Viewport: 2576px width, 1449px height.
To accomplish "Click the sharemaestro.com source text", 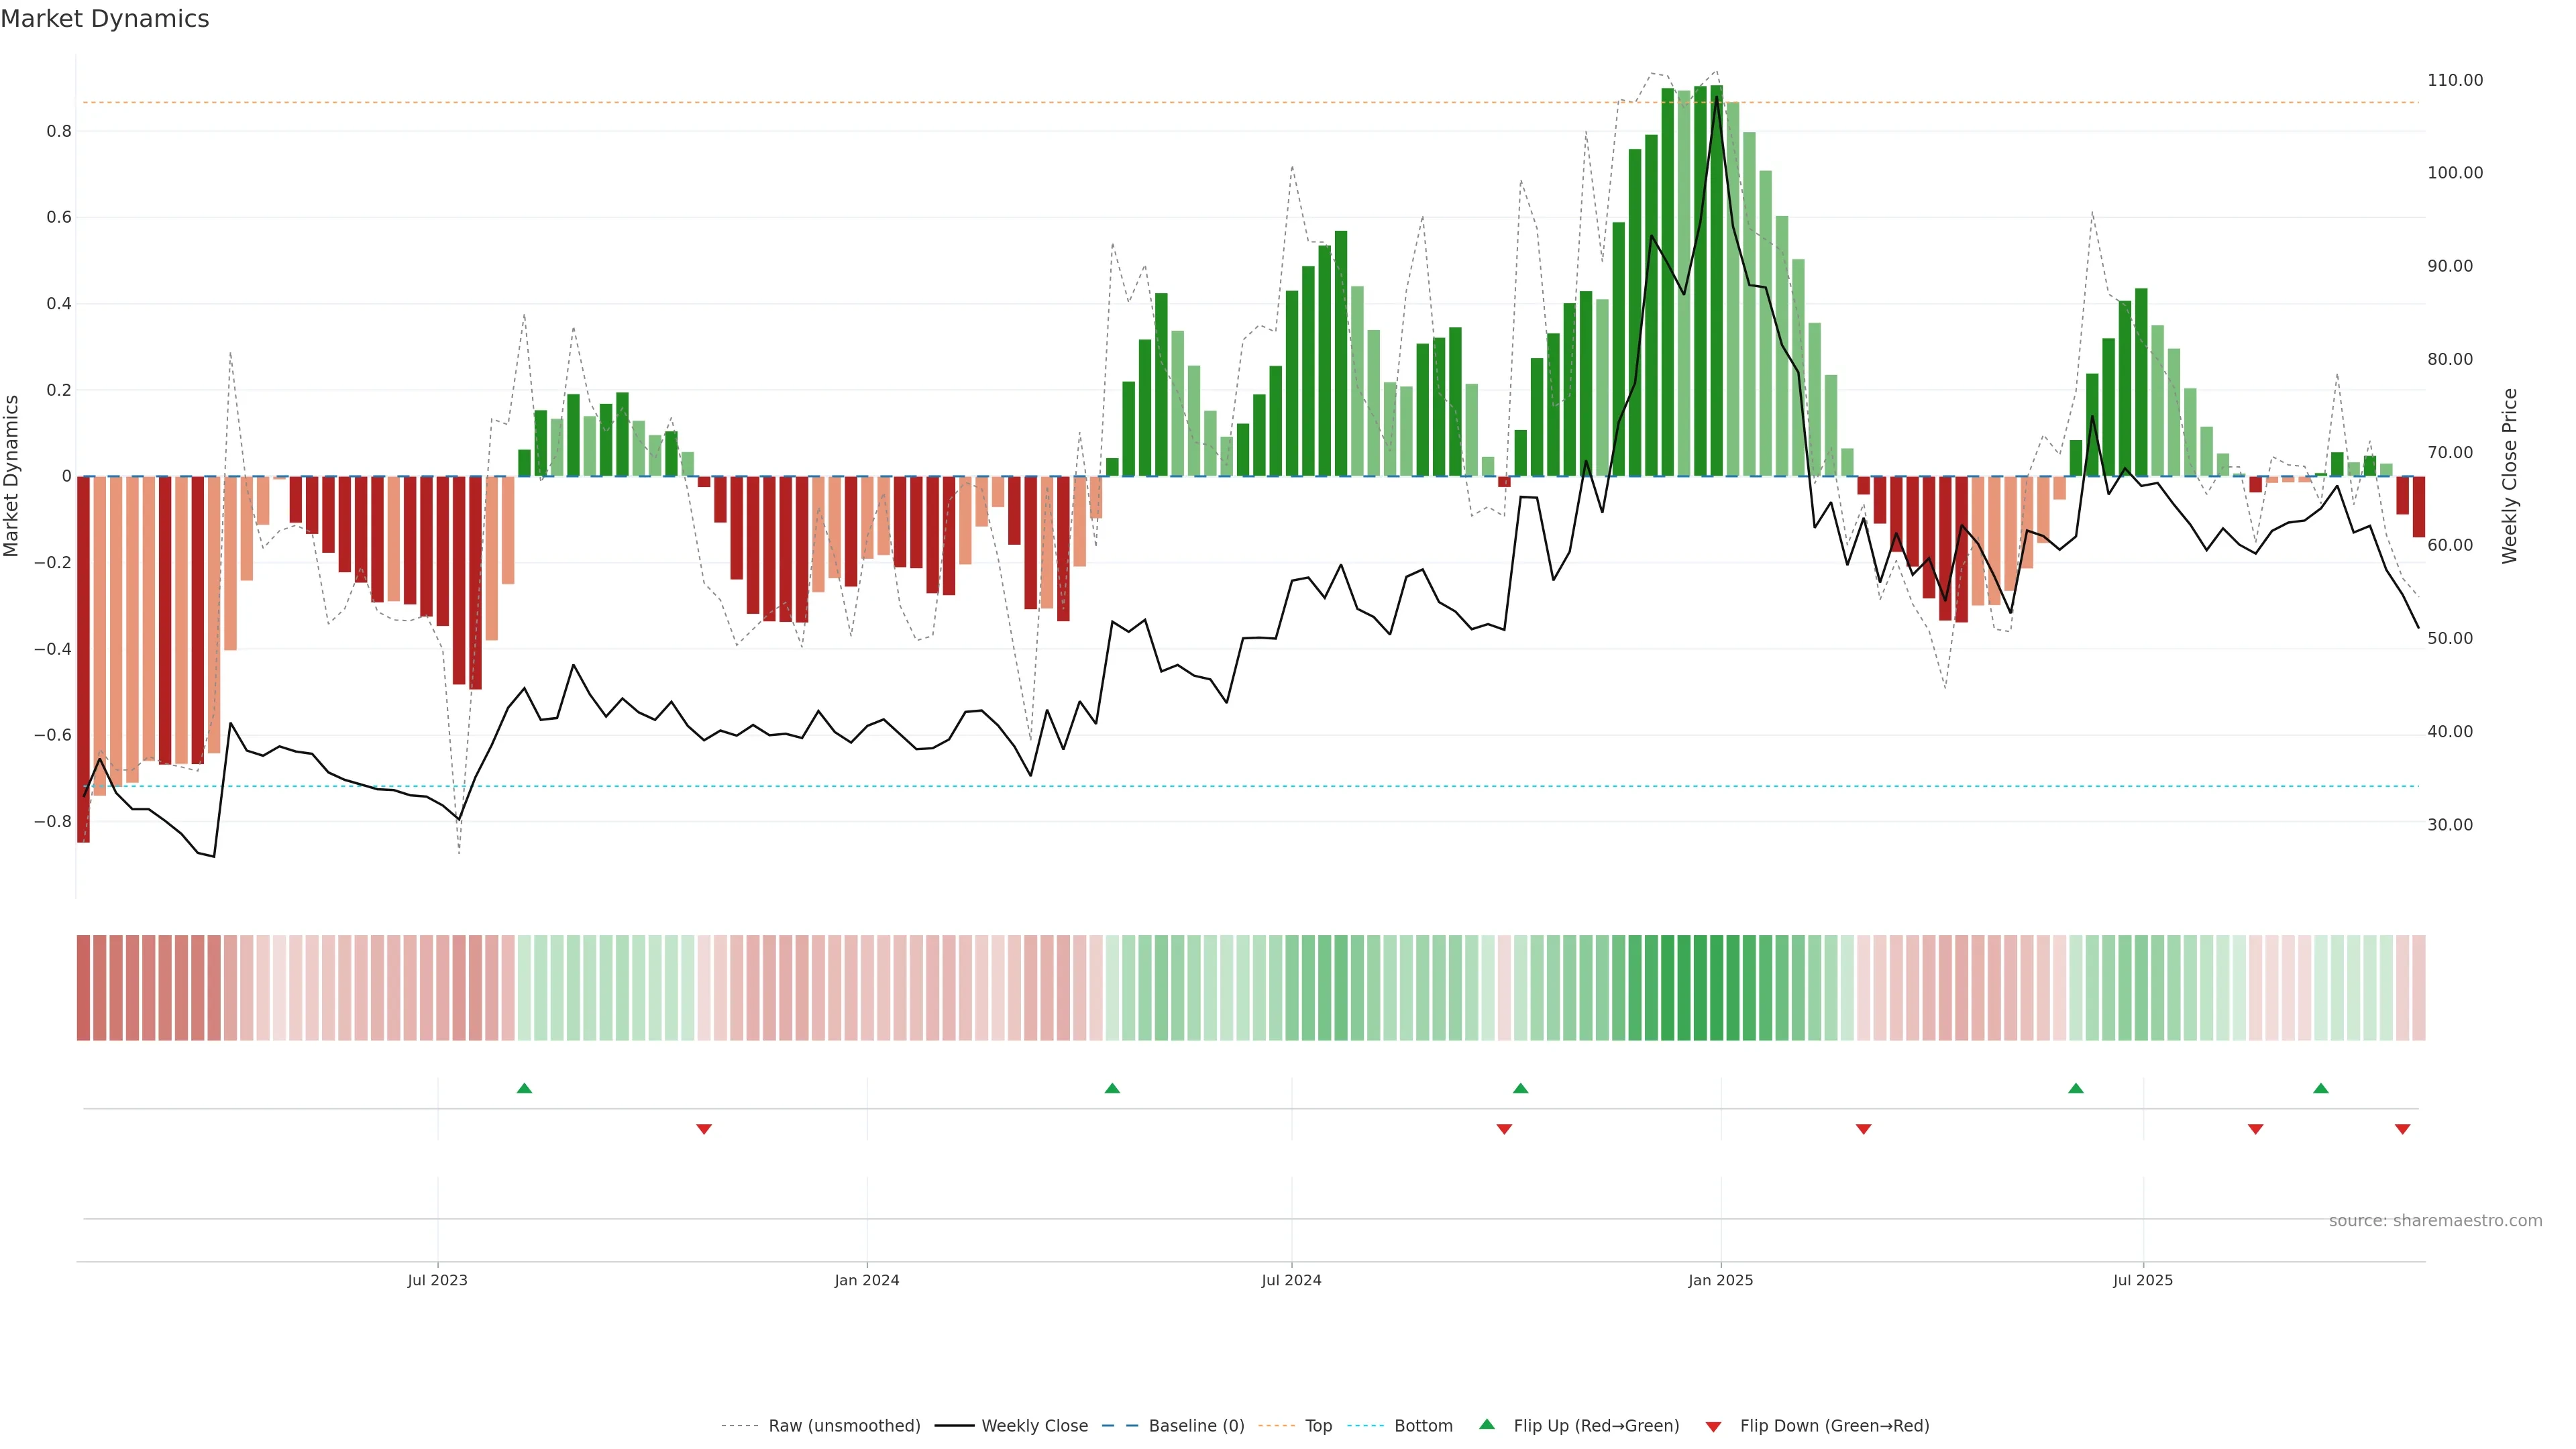I will [x=2435, y=1221].
